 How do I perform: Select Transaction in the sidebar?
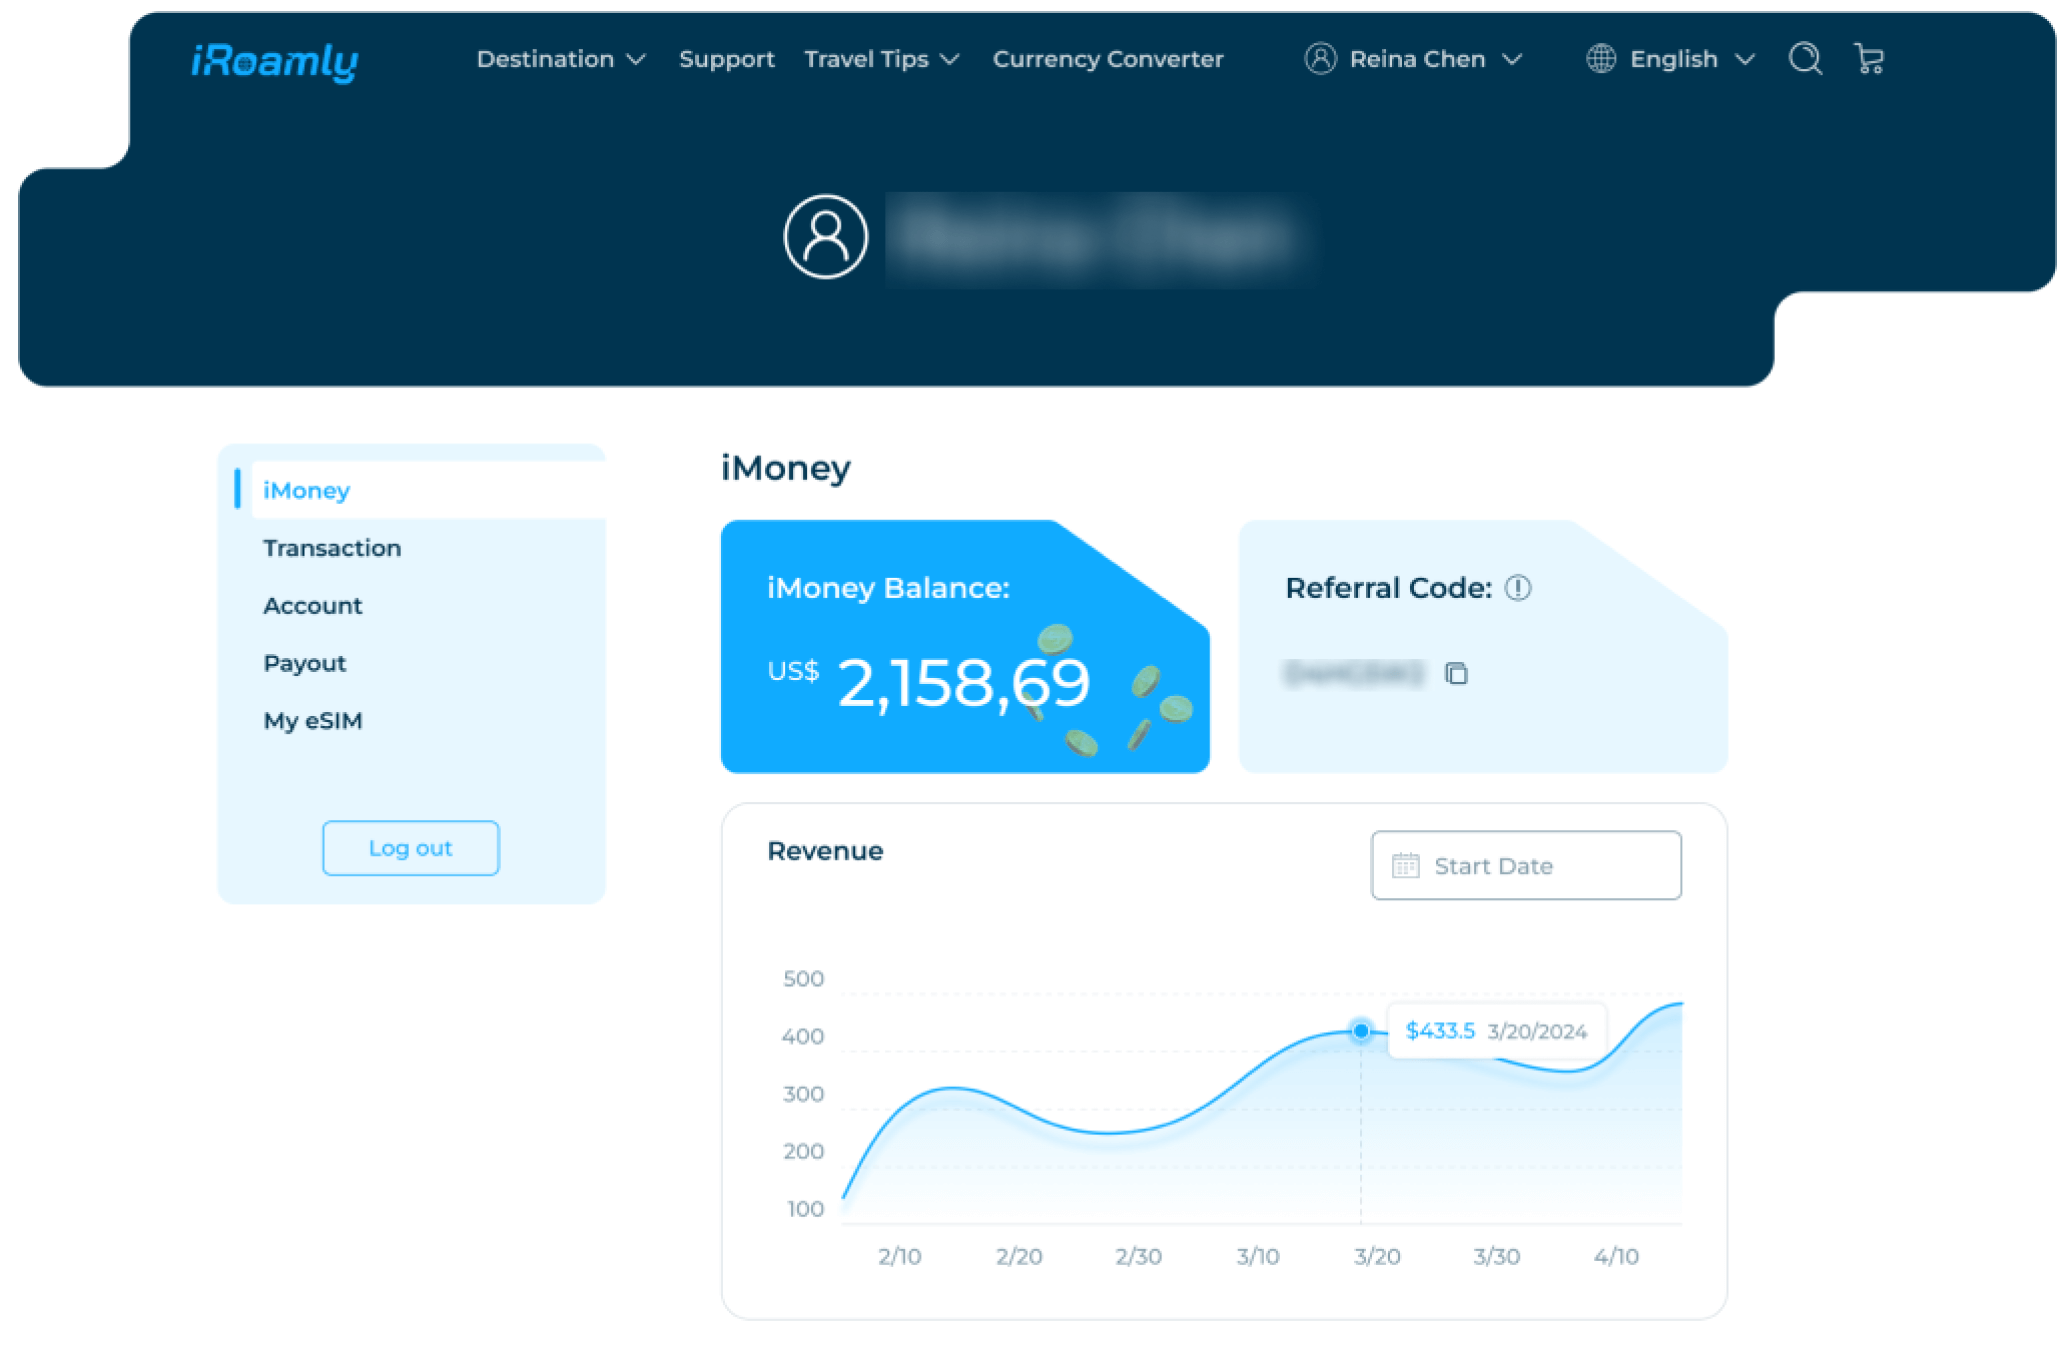click(x=332, y=548)
